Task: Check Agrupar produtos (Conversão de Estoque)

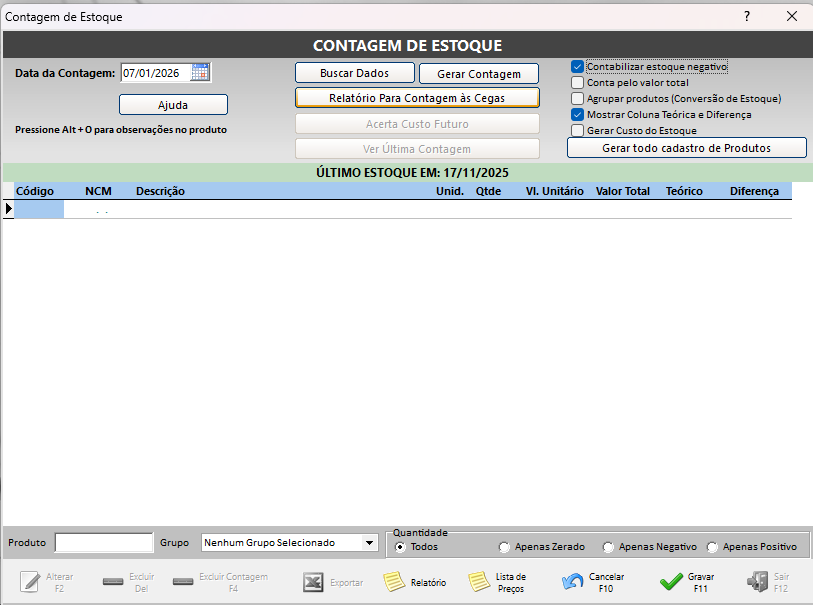Action: 577,99
